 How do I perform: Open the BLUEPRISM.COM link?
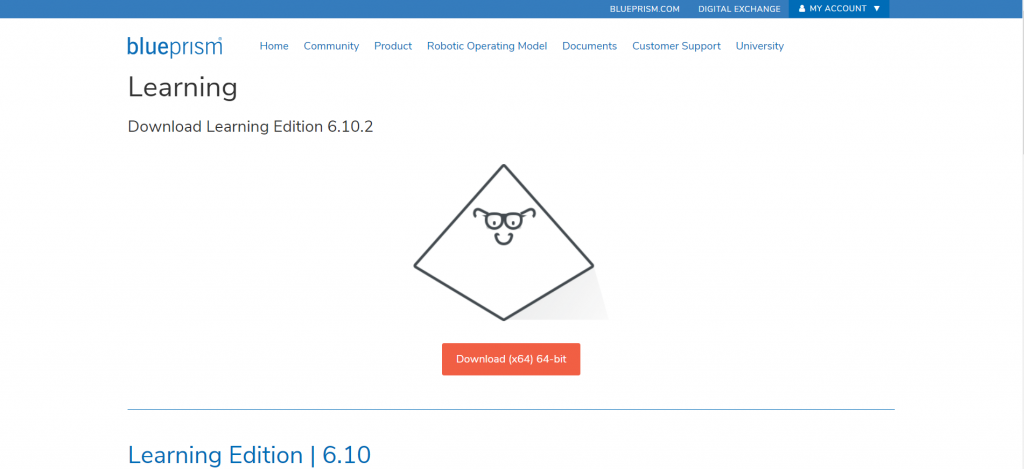[x=645, y=9]
